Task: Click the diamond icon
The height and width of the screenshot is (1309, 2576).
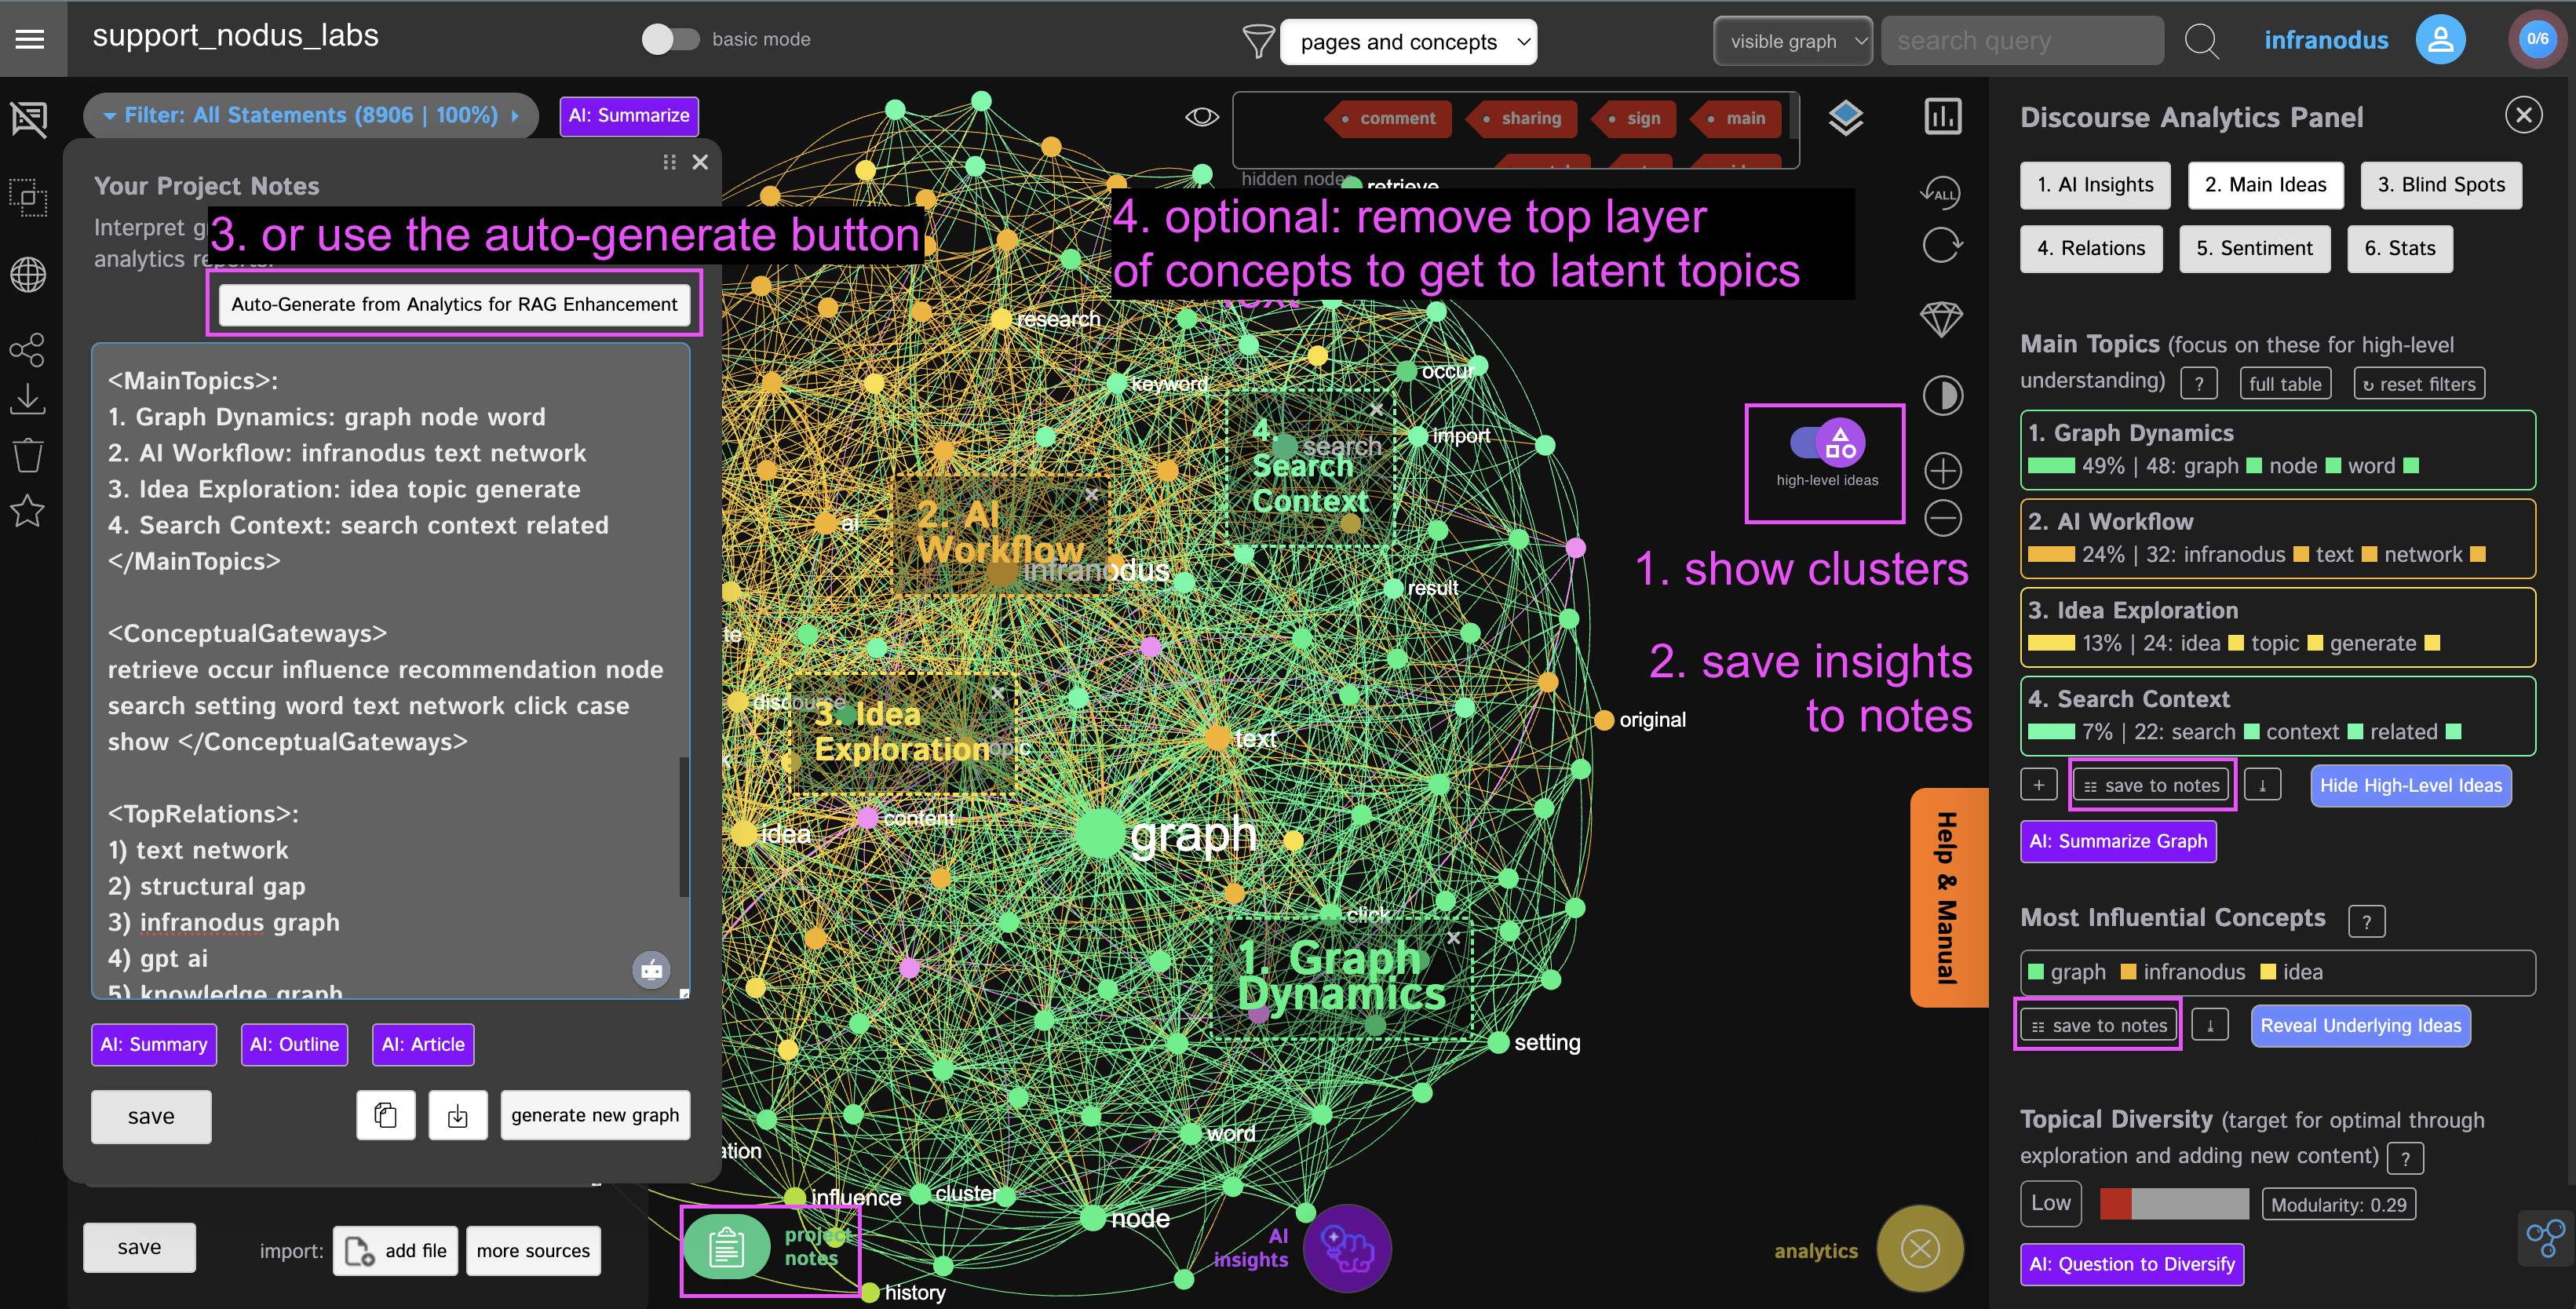Action: coord(1941,320)
